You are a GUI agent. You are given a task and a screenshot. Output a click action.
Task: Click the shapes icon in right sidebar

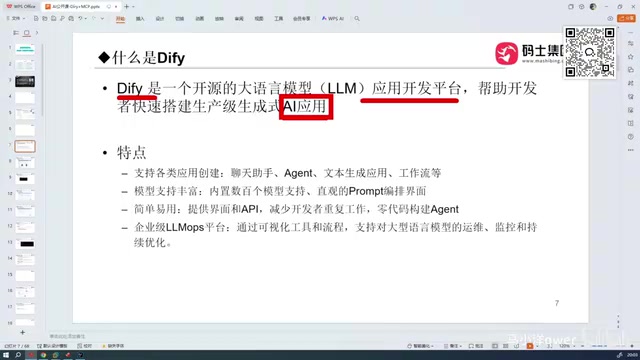pos(631,70)
